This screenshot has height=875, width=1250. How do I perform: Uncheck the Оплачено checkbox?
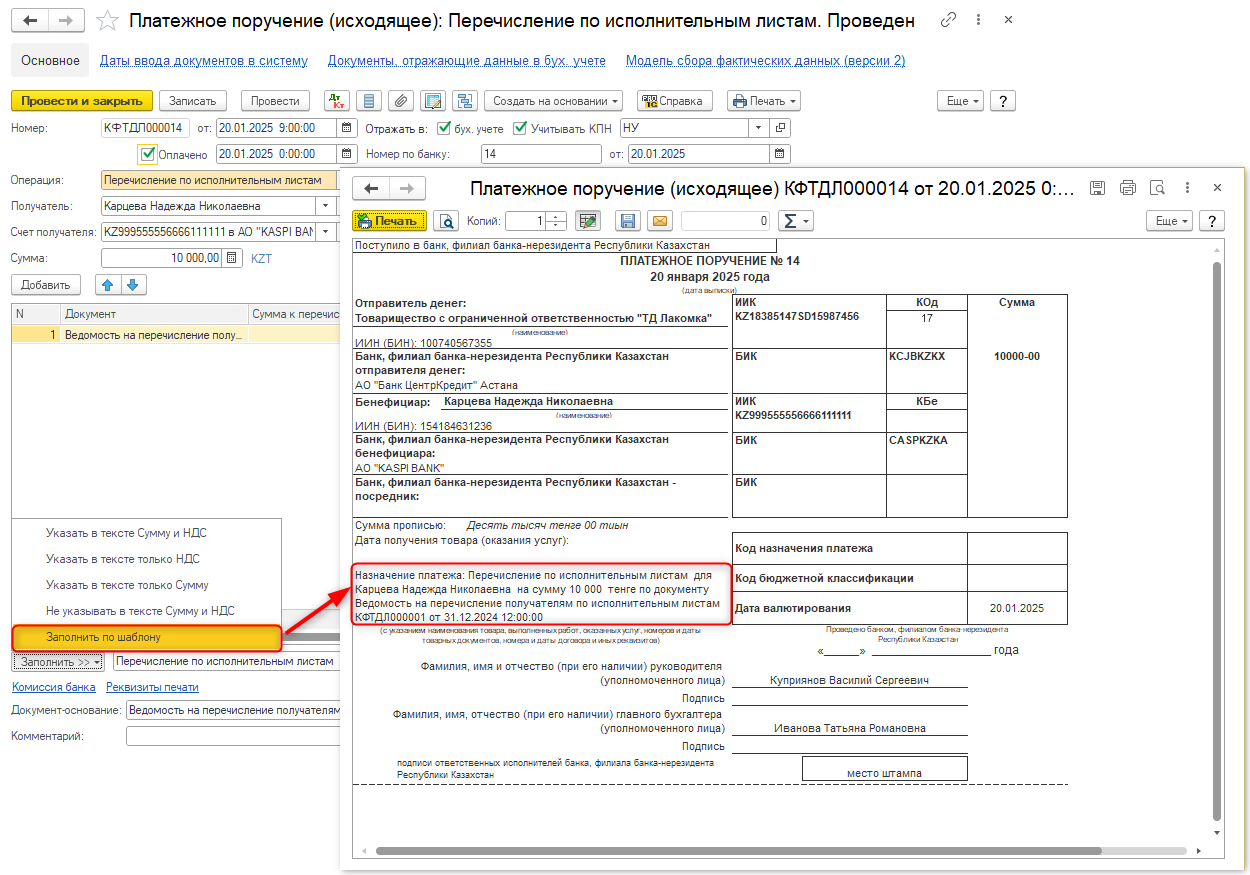(x=148, y=154)
